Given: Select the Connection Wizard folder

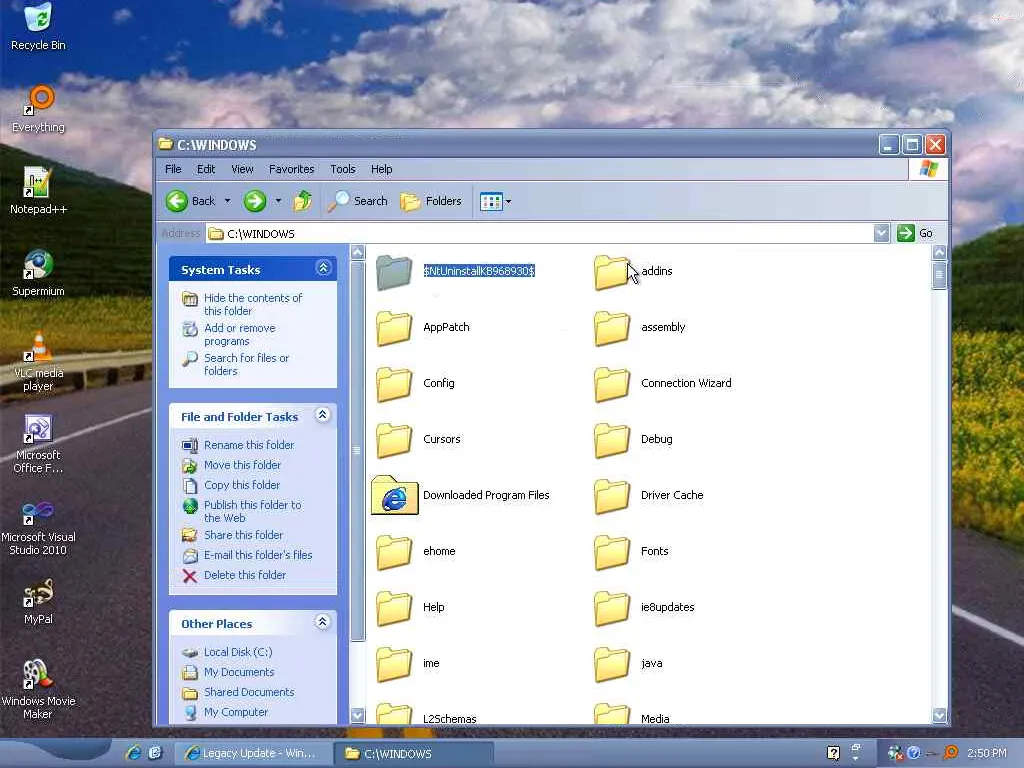Looking at the screenshot, I should pyautogui.click(x=663, y=384).
